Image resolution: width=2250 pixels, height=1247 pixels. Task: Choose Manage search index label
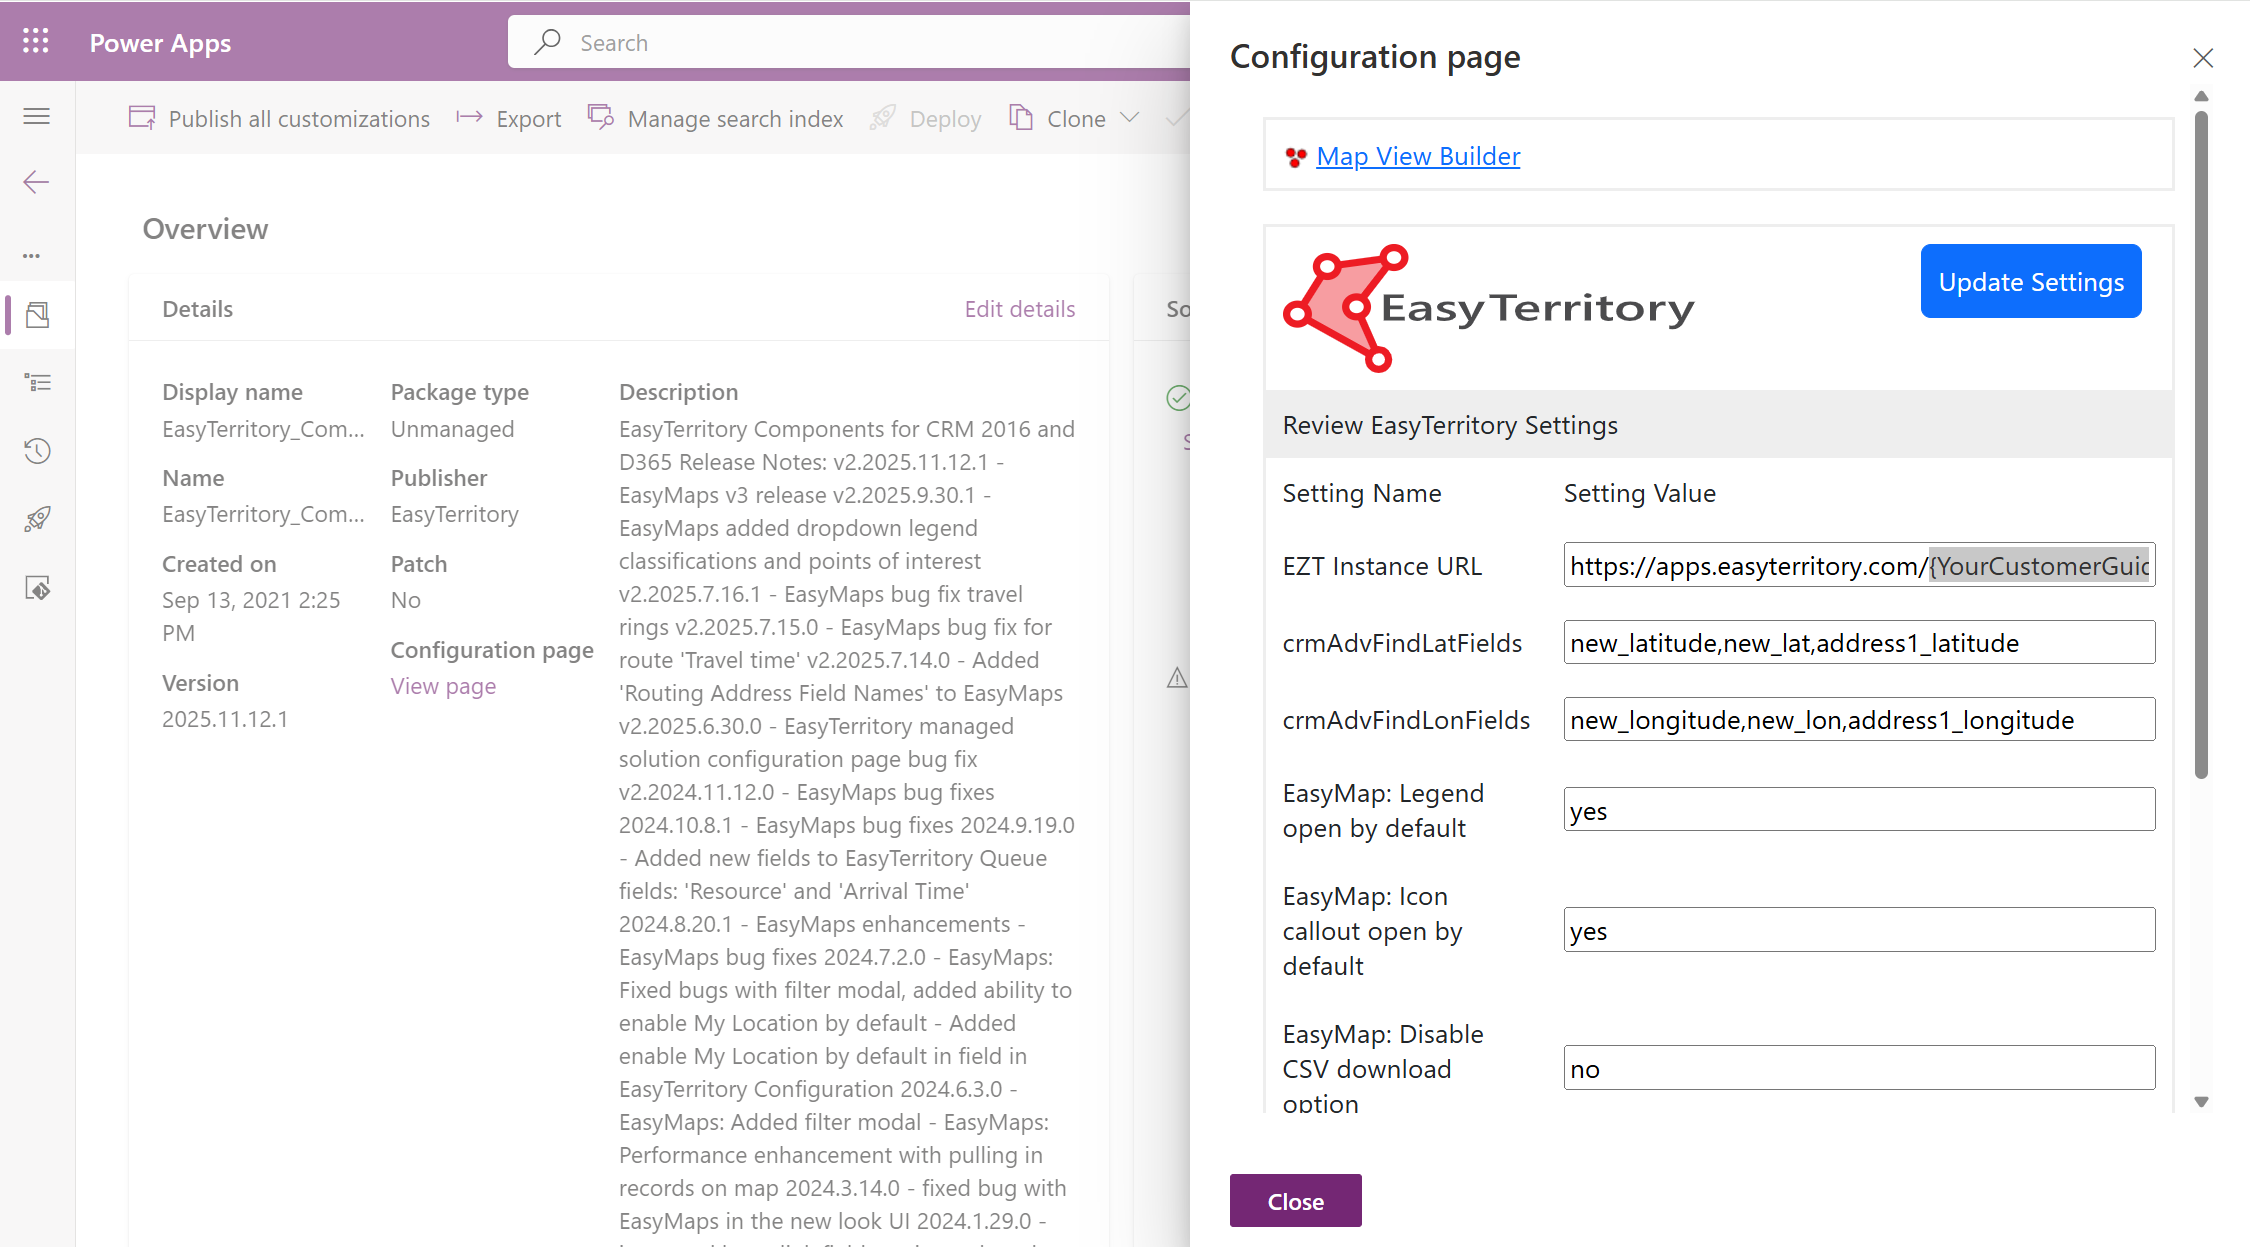coord(735,119)
